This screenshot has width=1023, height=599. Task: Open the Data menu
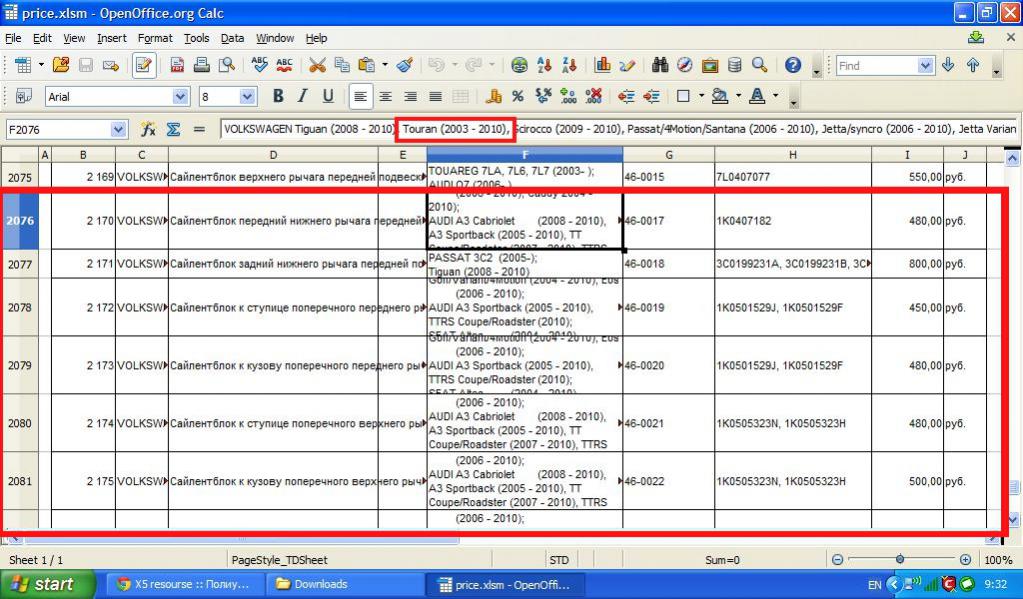click(x=232, y=38)
